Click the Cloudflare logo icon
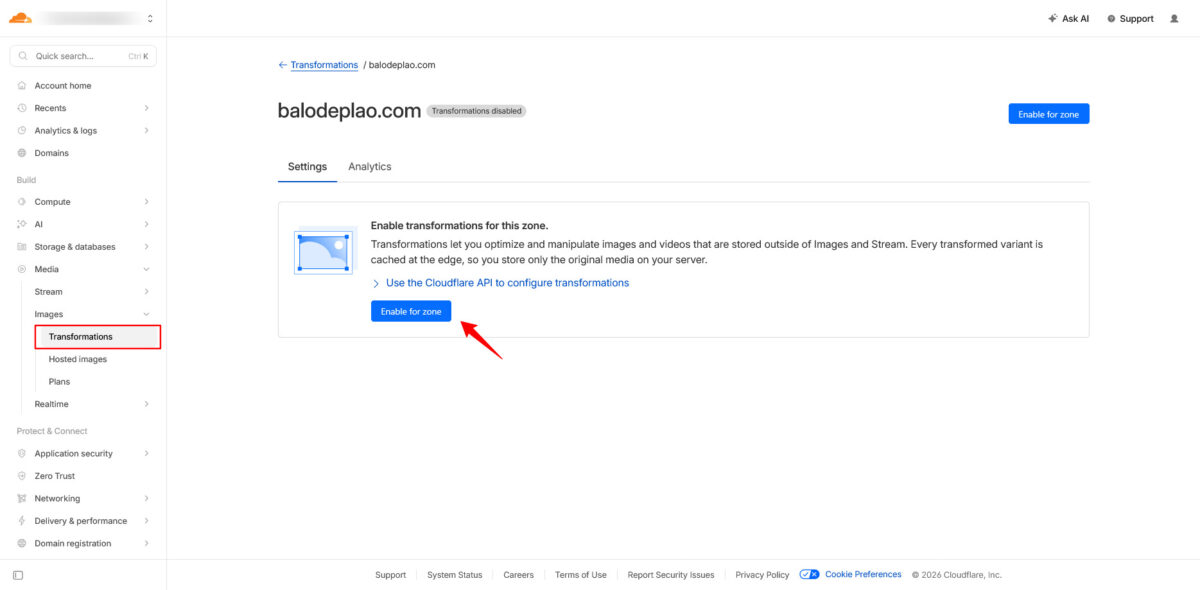This screenshot has height=590, width=1200. 20,18
